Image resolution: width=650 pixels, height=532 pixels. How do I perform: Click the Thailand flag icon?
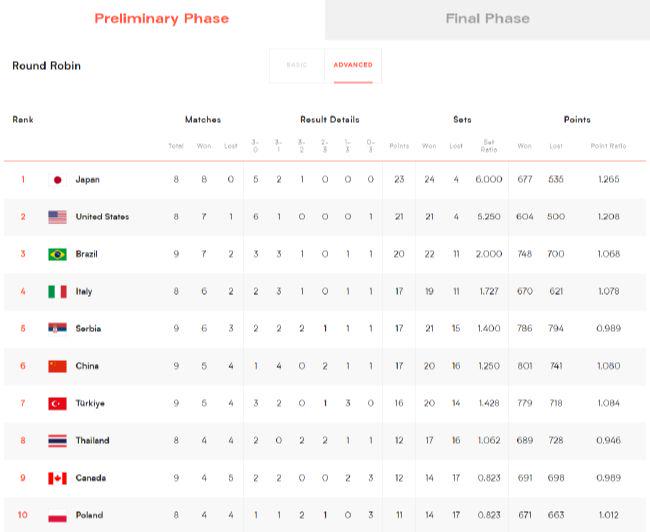click(x=57, y=441)
